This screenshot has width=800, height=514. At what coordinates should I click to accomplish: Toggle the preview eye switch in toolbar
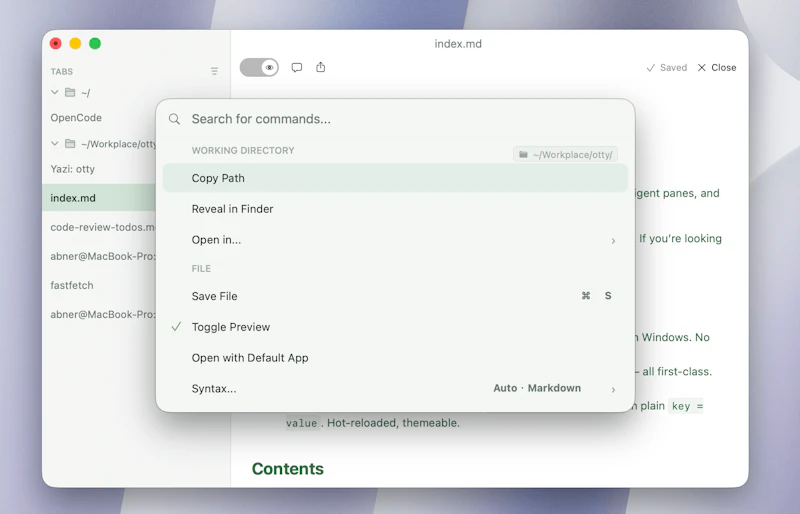pos(259,67)
